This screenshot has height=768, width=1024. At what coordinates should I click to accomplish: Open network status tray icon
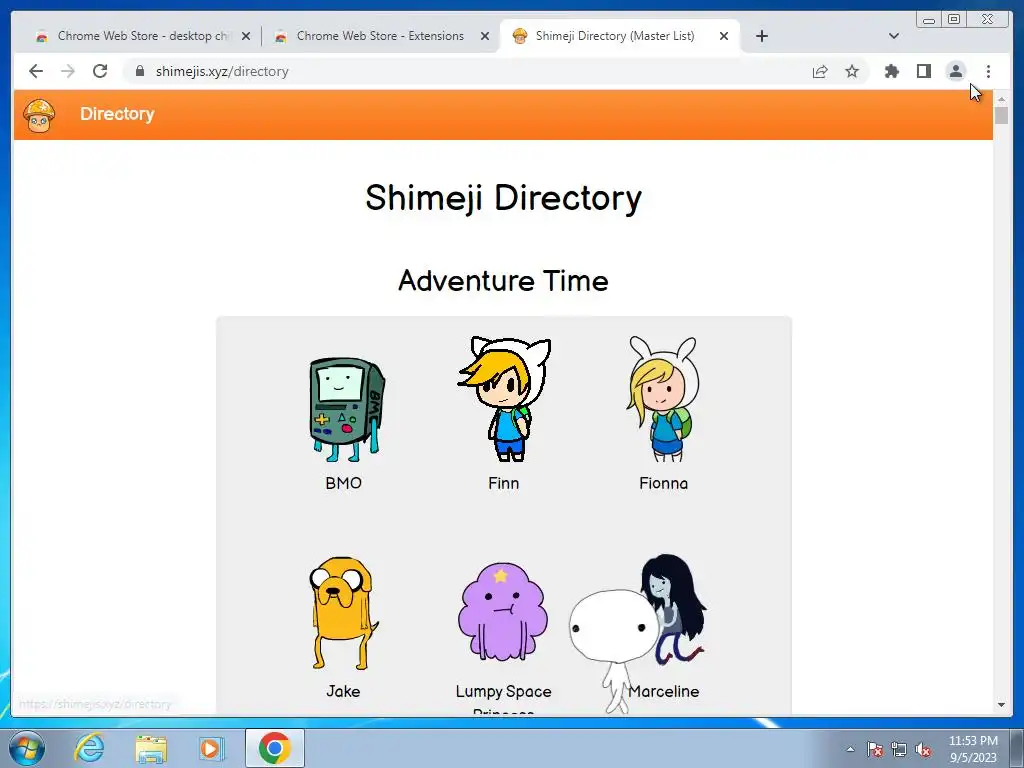pyautogui.click(x=899, y=749)
